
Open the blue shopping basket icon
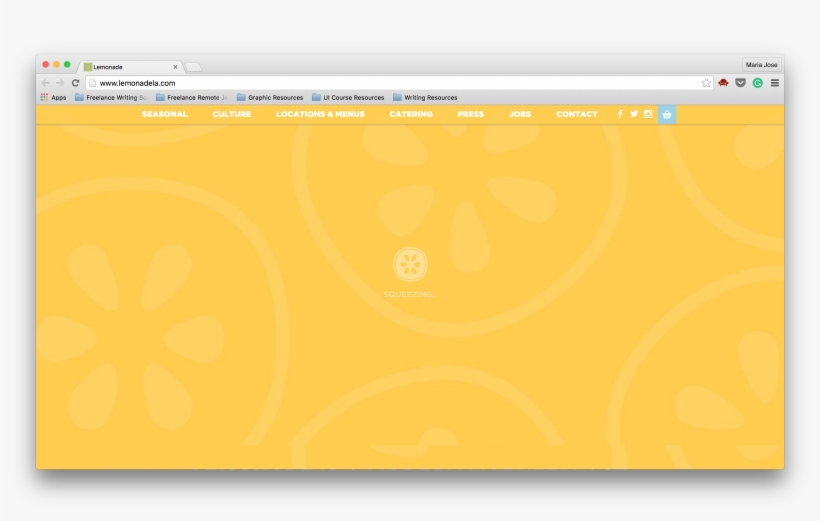click(x=667, y=115)
